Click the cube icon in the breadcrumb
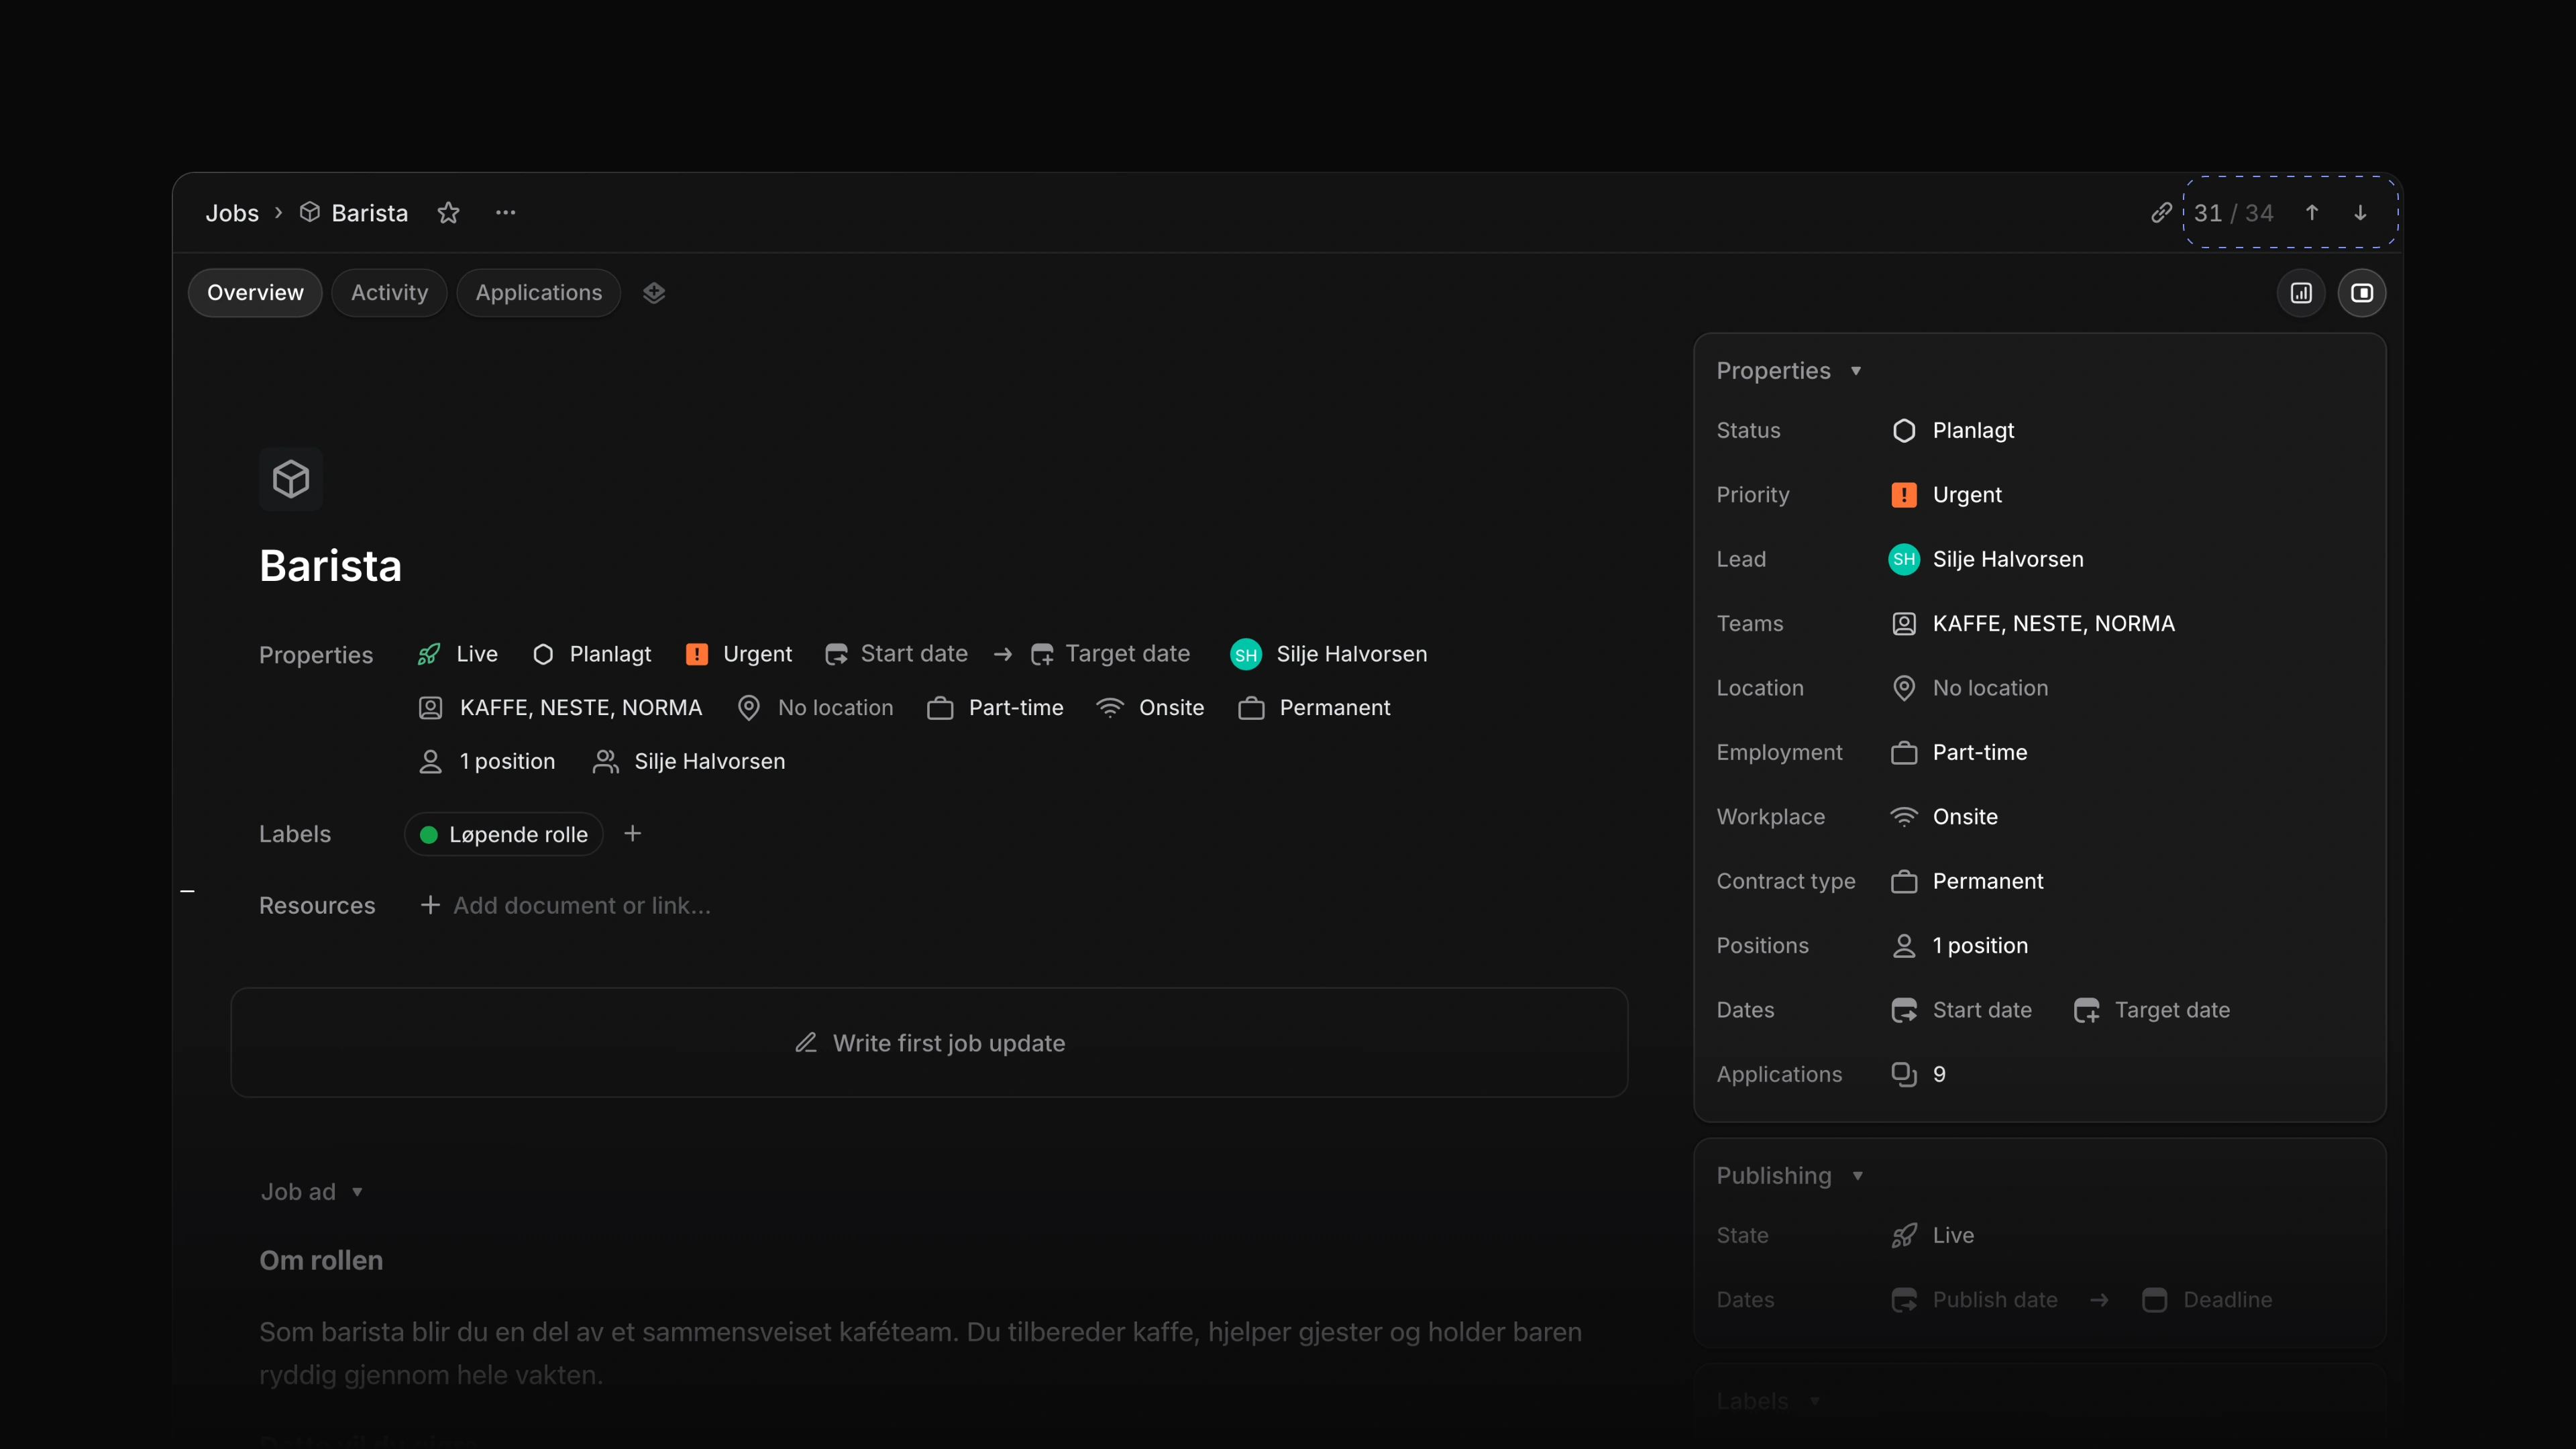 click(x=310, y=212)
